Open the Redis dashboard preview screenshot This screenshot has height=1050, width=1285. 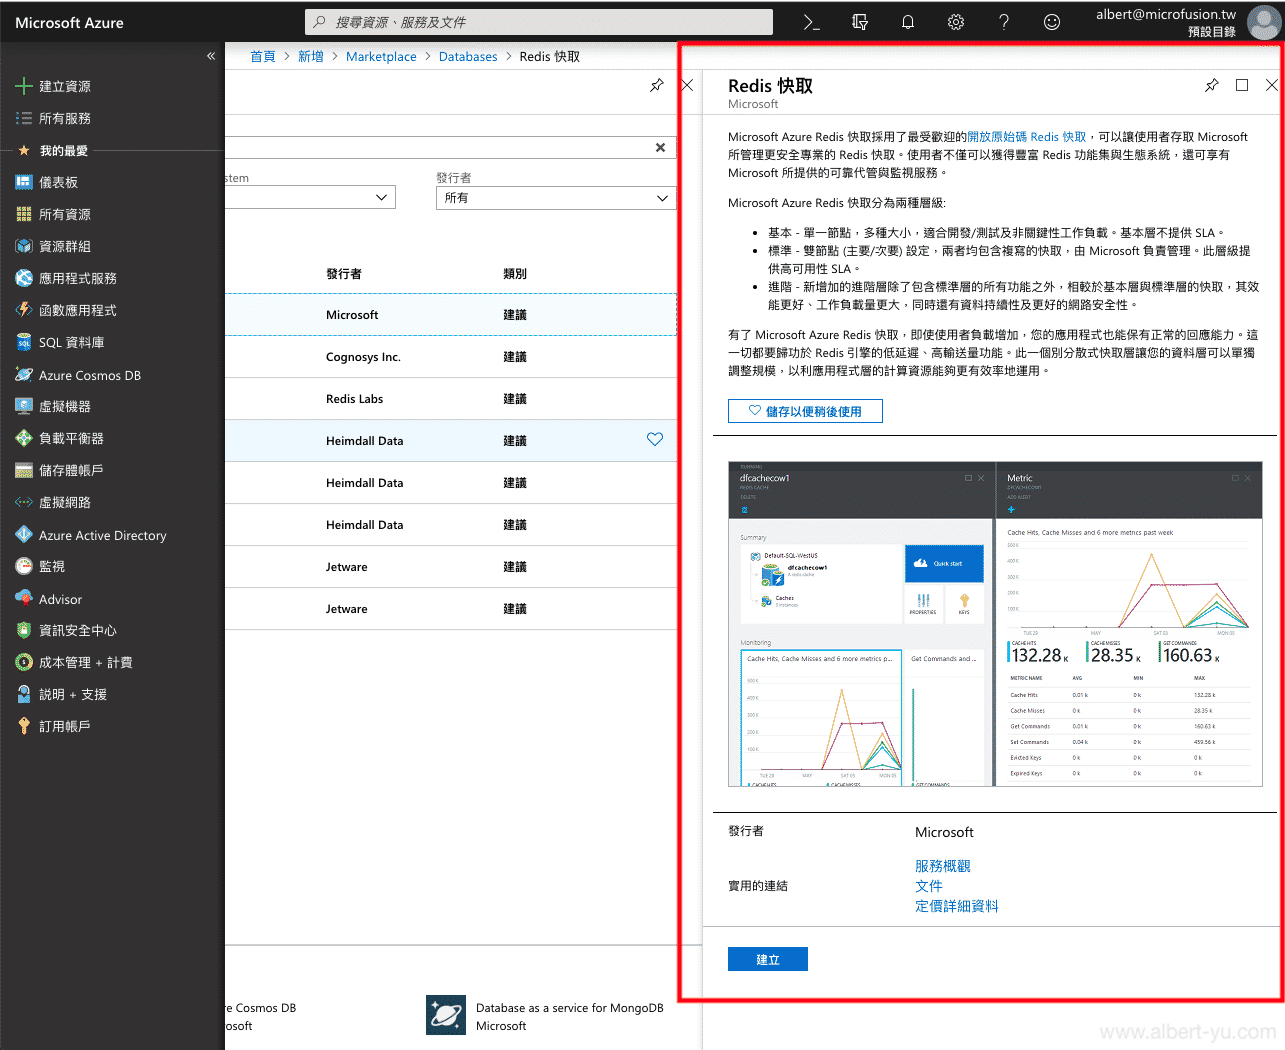click(x=995, y=623)
